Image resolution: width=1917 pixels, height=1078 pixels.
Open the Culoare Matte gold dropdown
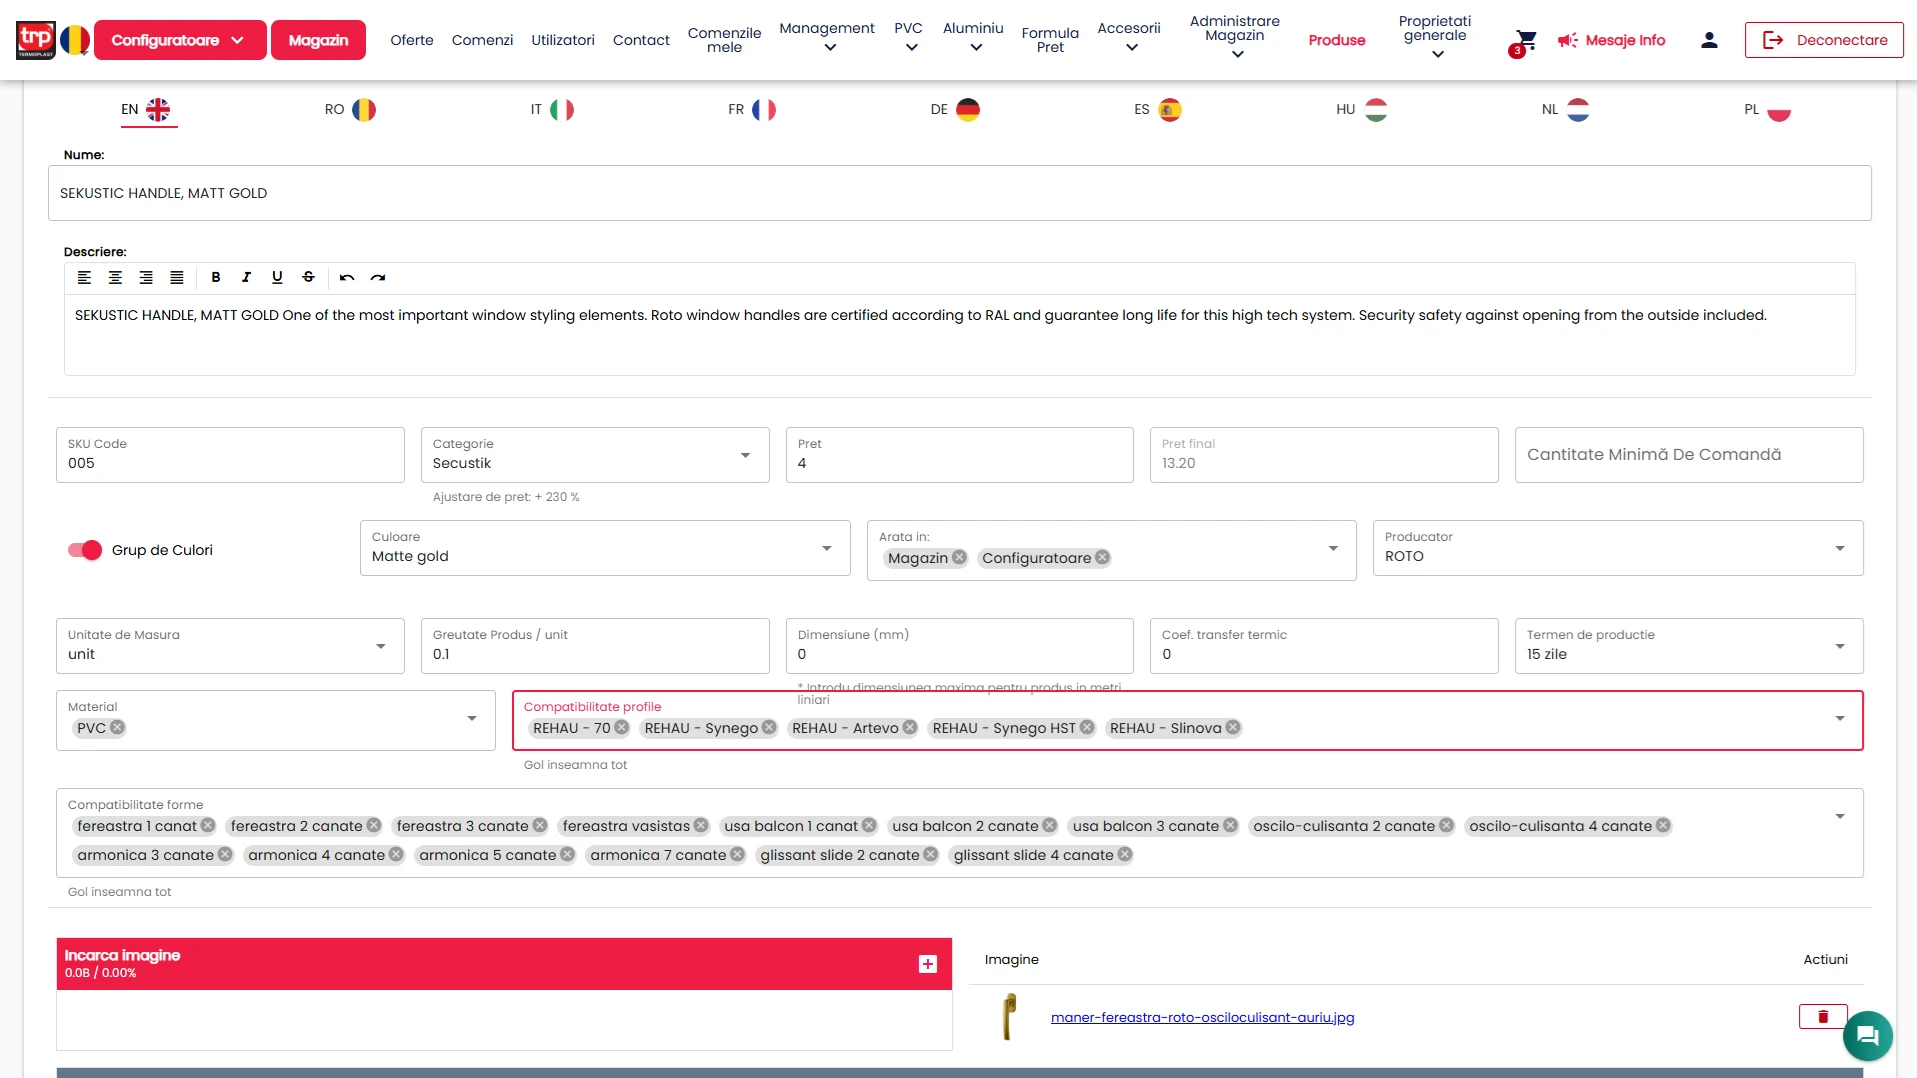605,548
